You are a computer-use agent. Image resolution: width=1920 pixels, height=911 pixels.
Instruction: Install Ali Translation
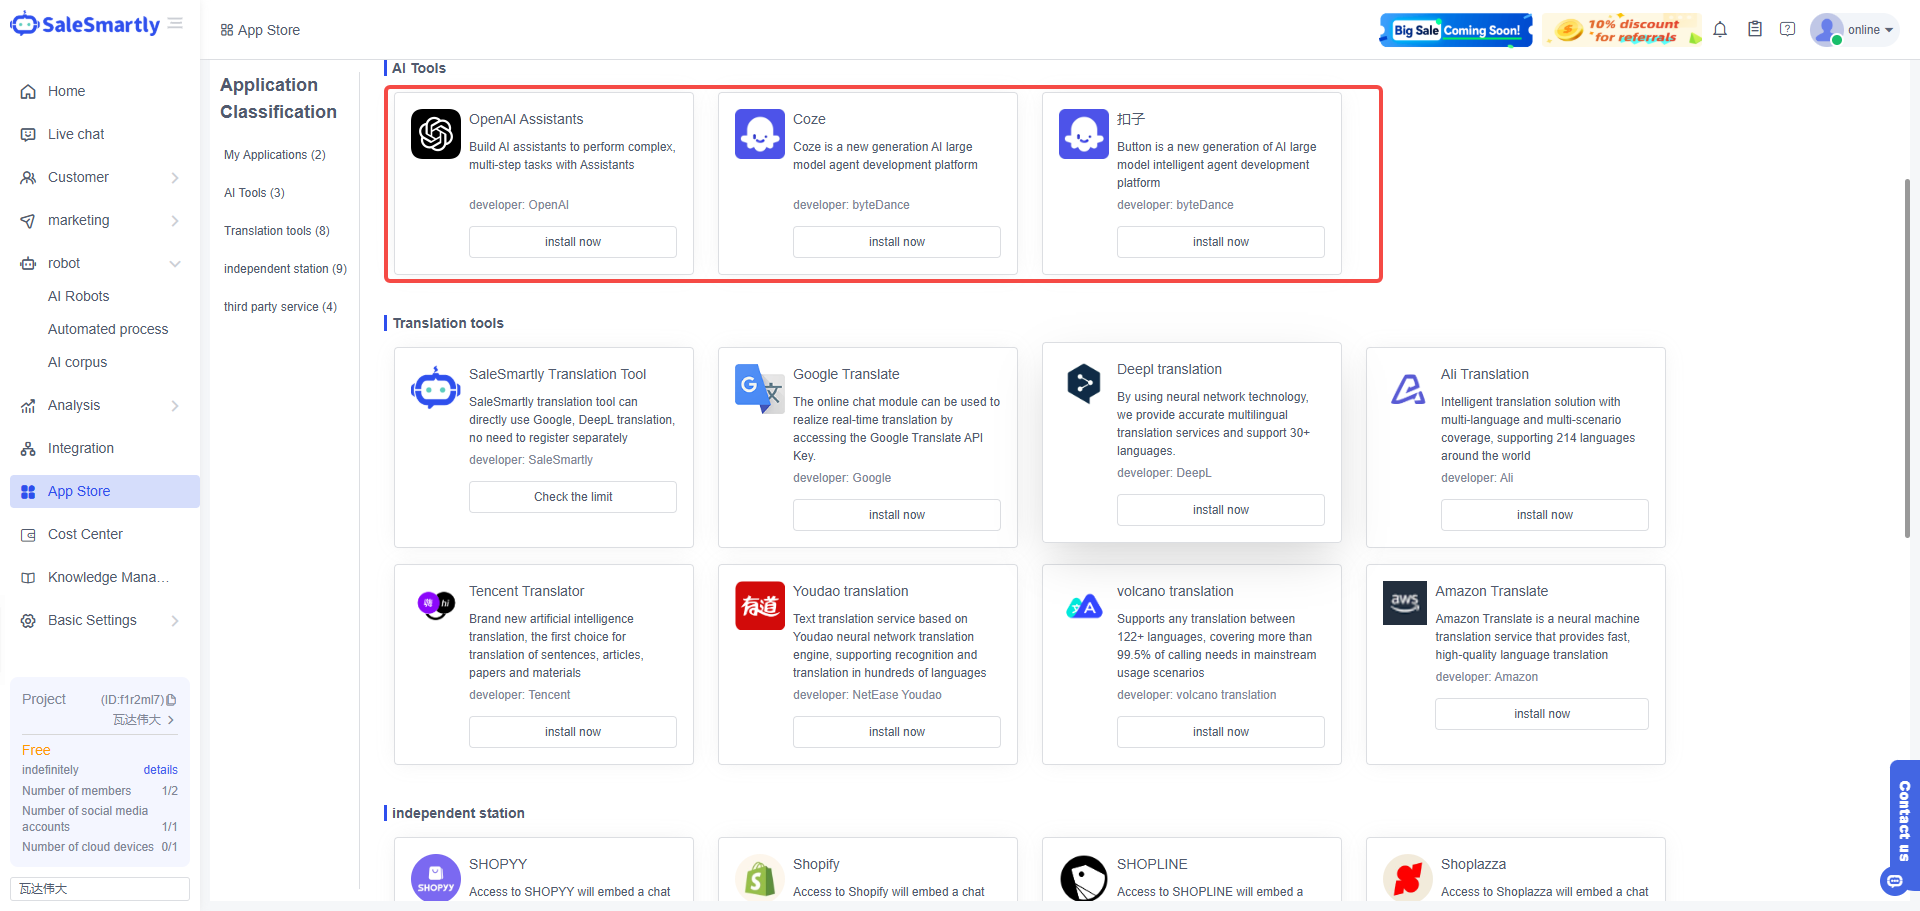[1545, 515]
